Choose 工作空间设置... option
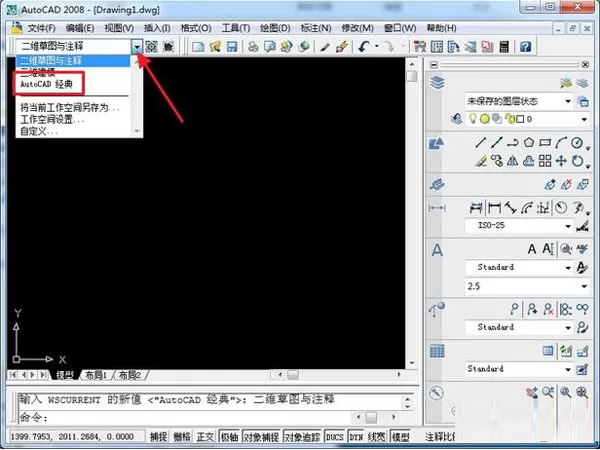This screenshot has width=600, height=450. (52, 120)
